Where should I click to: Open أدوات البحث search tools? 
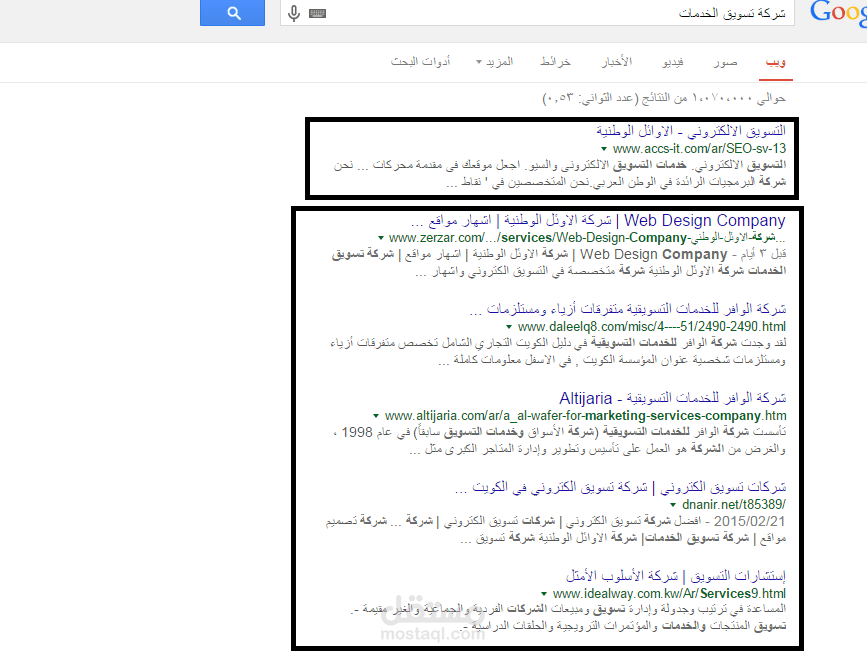421,62
